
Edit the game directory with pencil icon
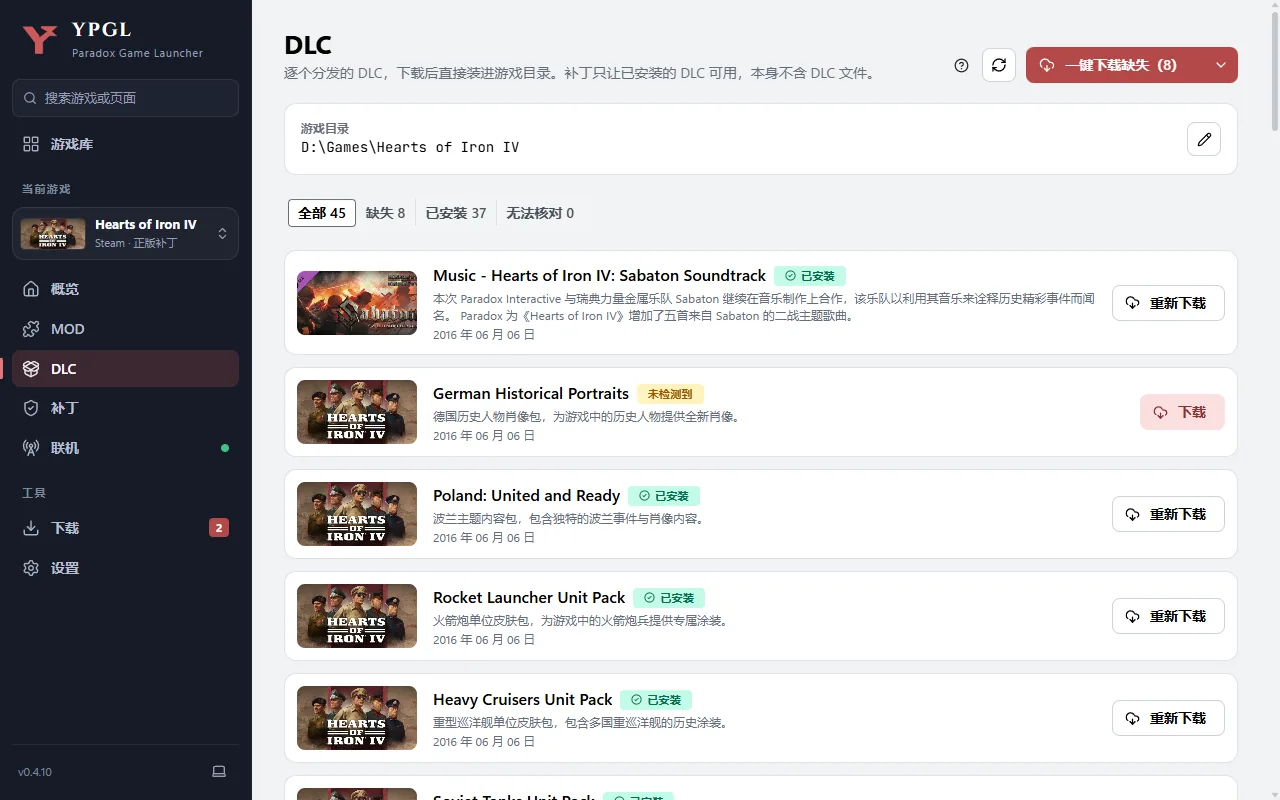coord(1204,139)
